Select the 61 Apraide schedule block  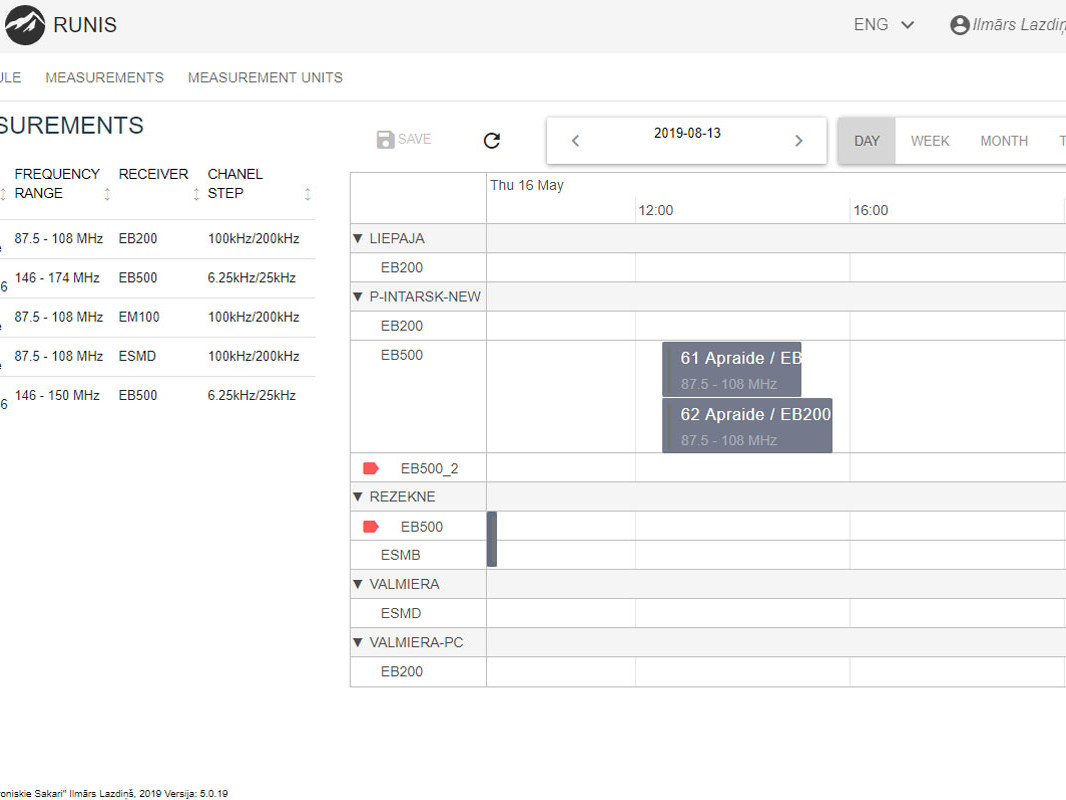coord(732,369)
